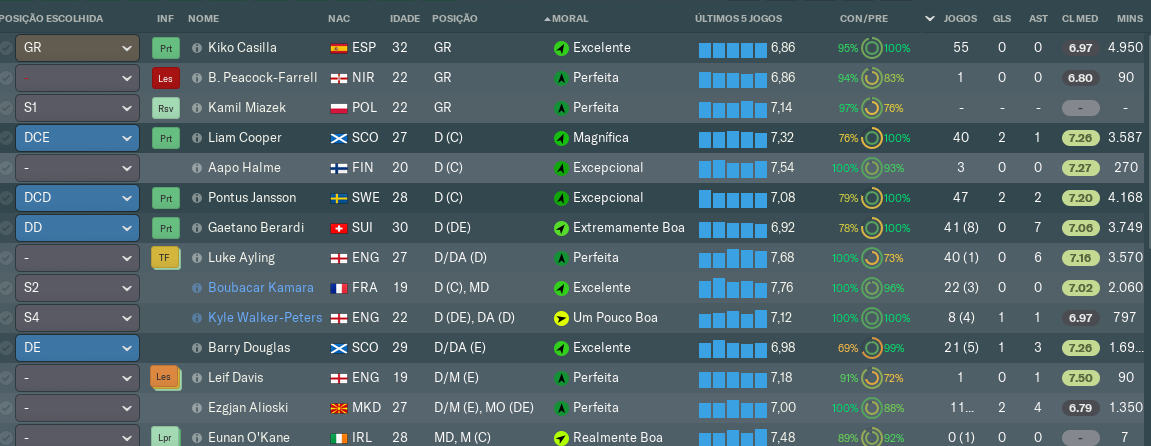
Task: Click the orange Les badge for Leif Davis
Action: click(164, 377)
